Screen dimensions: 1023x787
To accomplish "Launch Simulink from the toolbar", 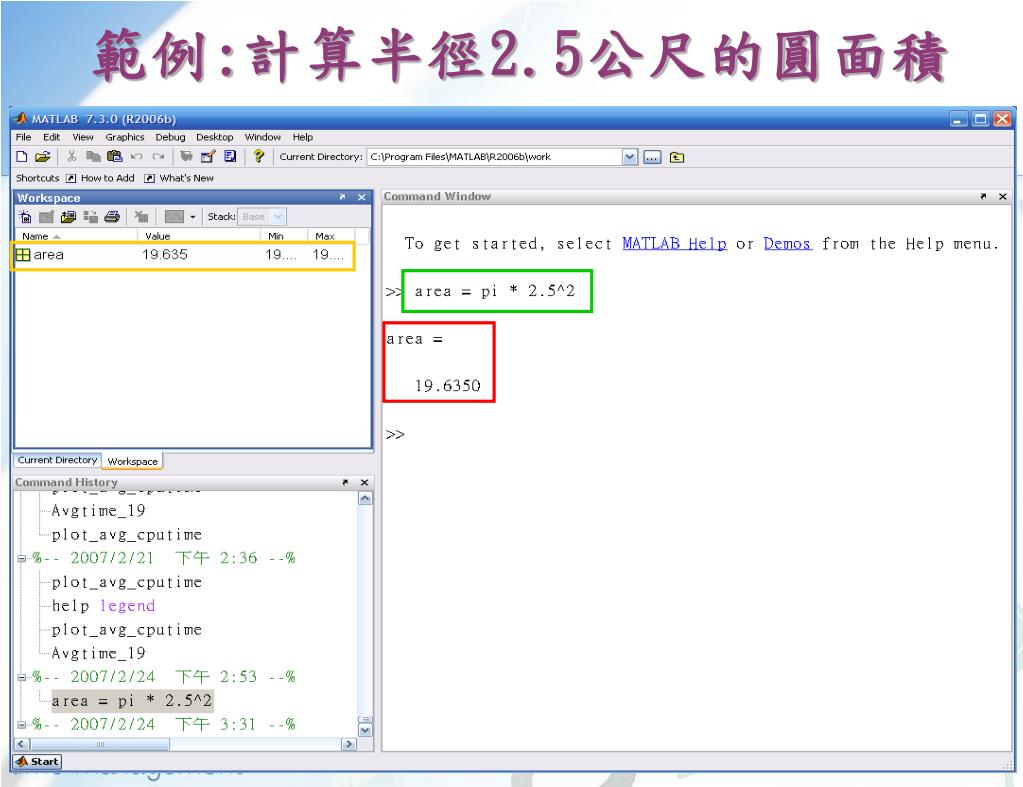I will [x=186, y=157].
